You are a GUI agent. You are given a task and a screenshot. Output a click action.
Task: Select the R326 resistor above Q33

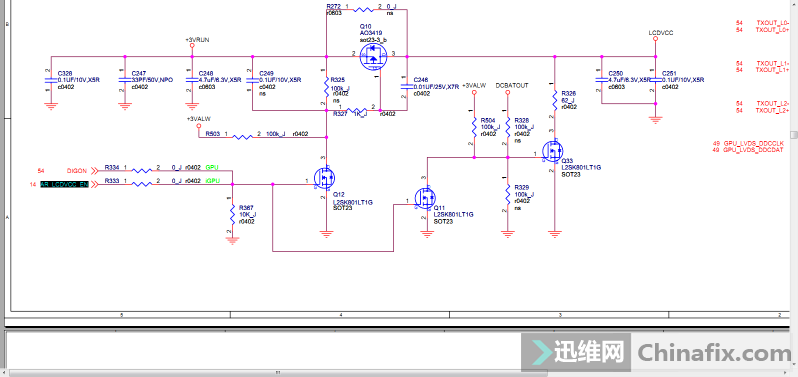(x=555, y=100)
